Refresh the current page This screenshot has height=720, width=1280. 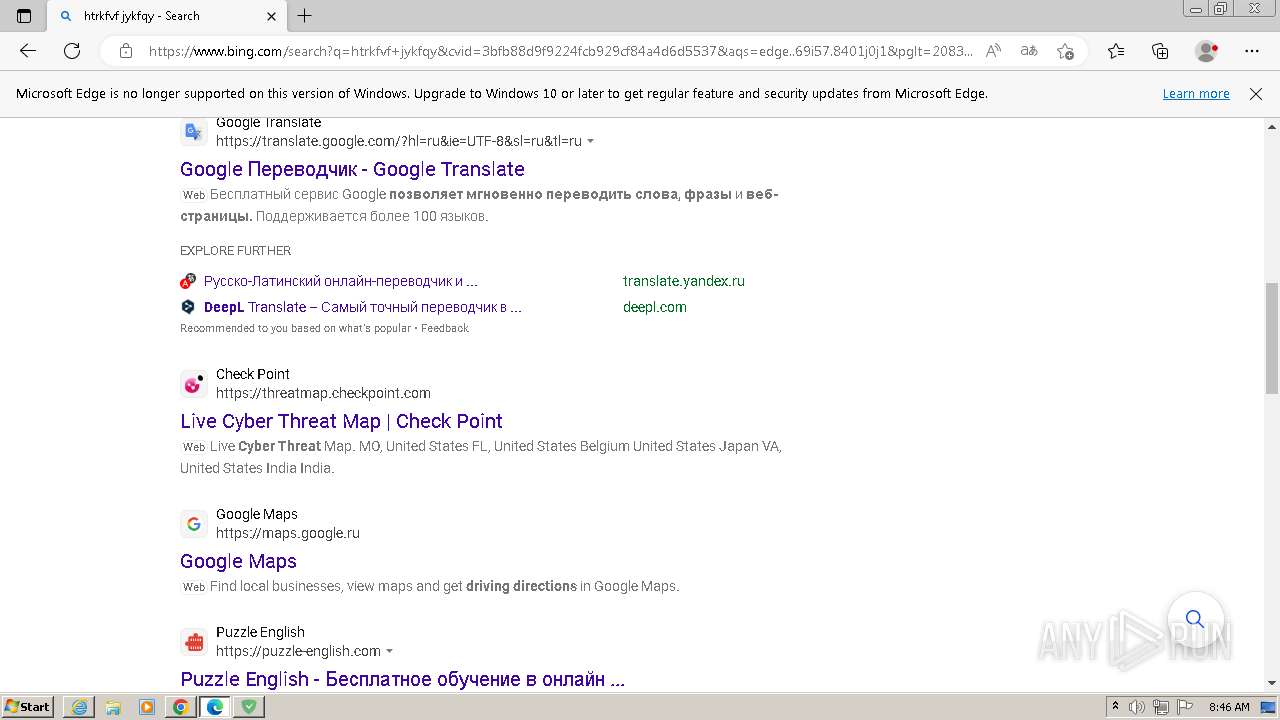[72, 51]
